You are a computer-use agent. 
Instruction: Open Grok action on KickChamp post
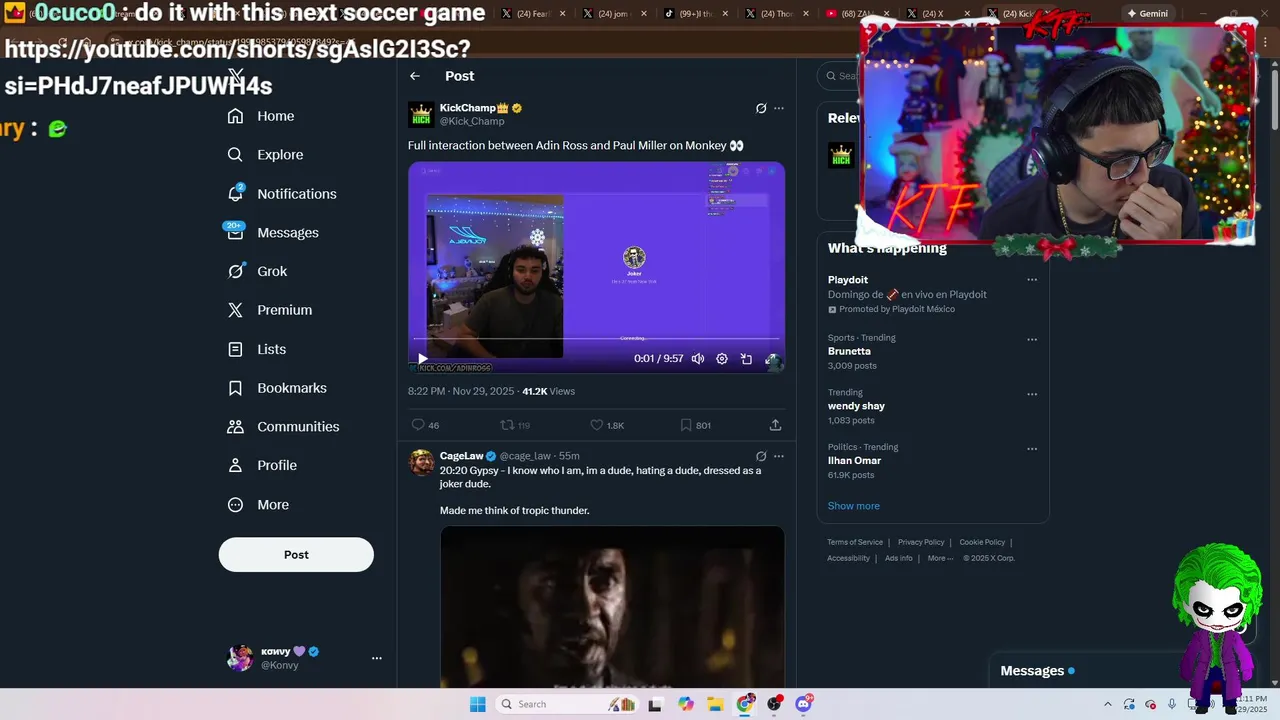point(761,108)
